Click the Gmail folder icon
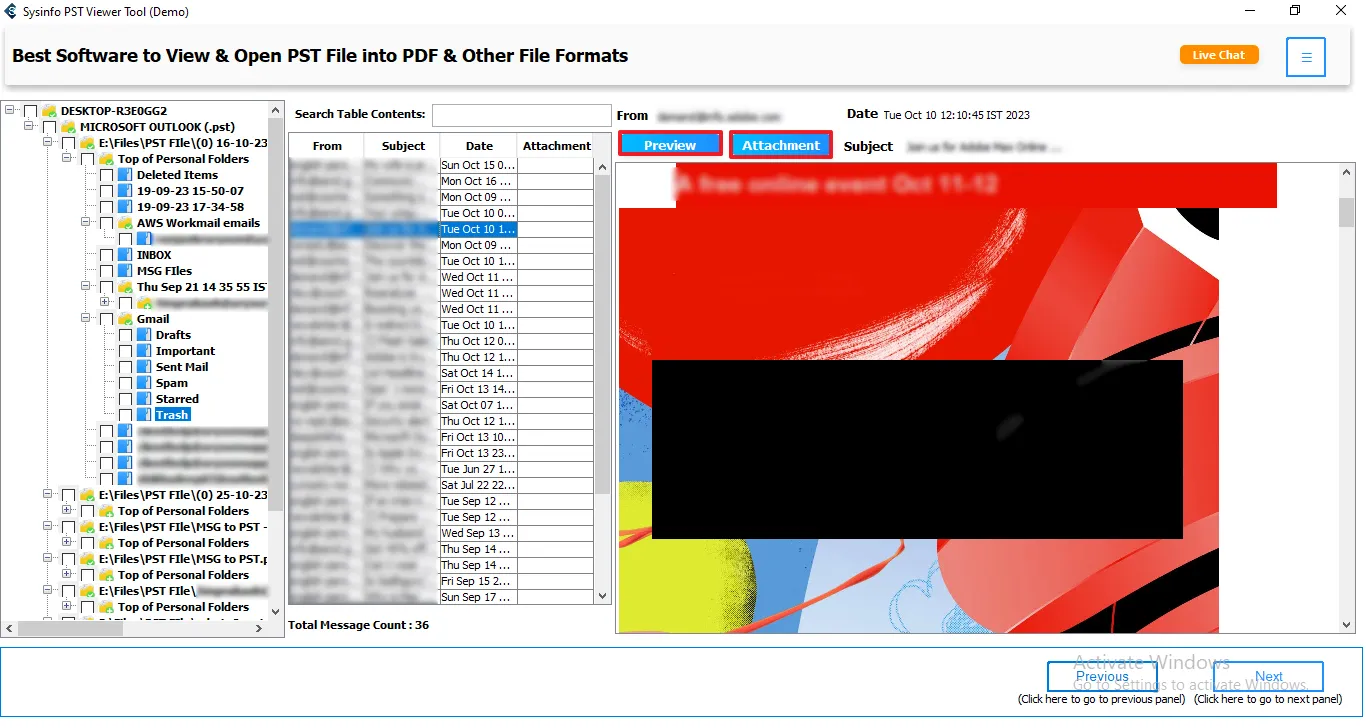This screenshot has width=1366, height=728. [x=125, y=319]
